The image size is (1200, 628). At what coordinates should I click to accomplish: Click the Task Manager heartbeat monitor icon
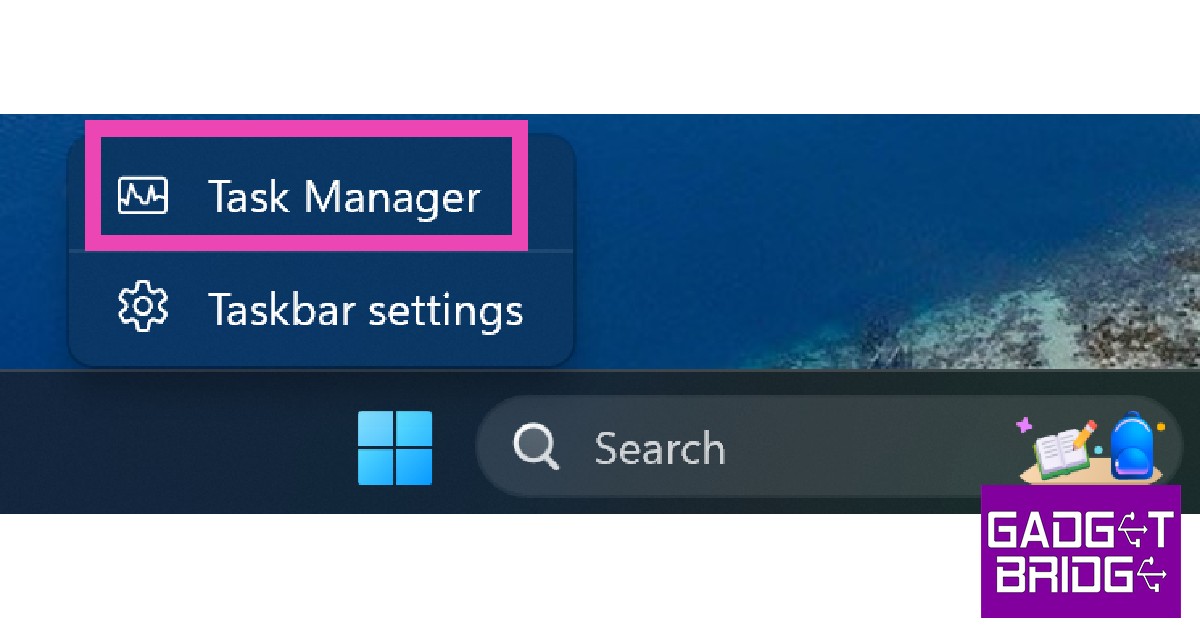pyautogui.click(x=143, y=195)
